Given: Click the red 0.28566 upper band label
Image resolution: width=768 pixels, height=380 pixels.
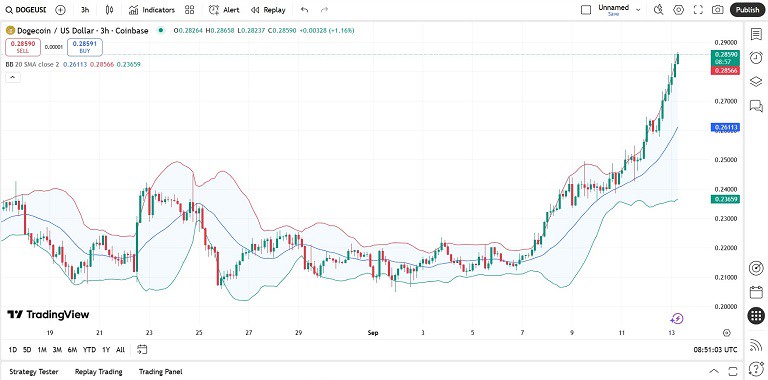Looking at the screenshot, I should click(725, 71).
